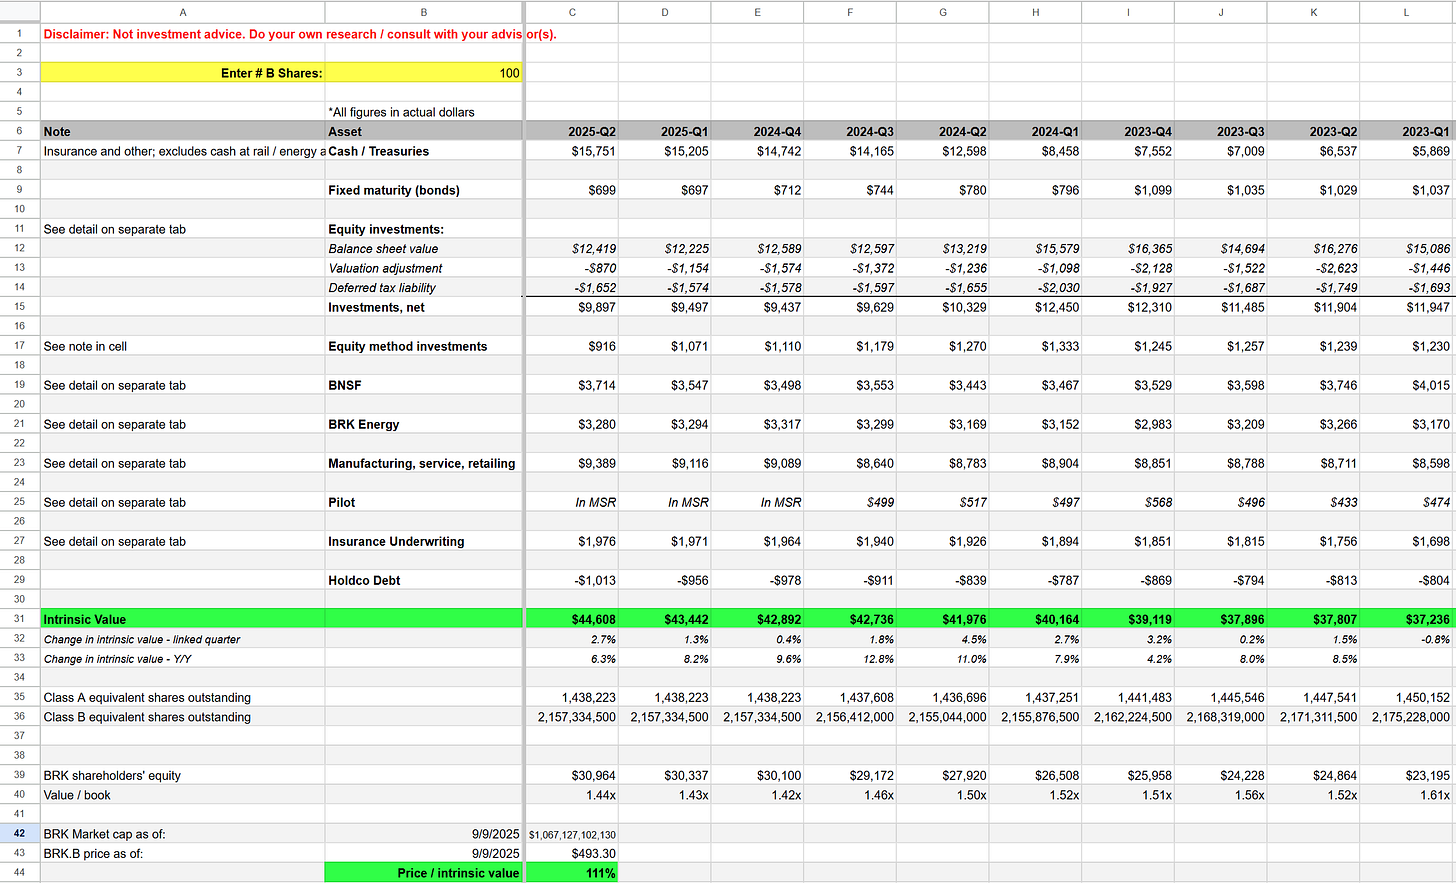Click 'Investments, net' row label
Screen dimensions: 1456x883
376,307
